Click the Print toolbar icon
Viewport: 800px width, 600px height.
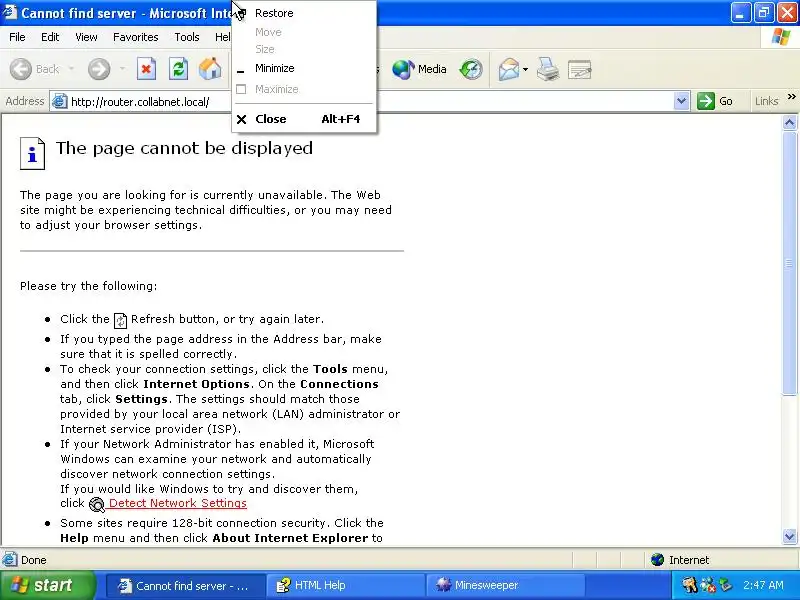click(548, 69)
